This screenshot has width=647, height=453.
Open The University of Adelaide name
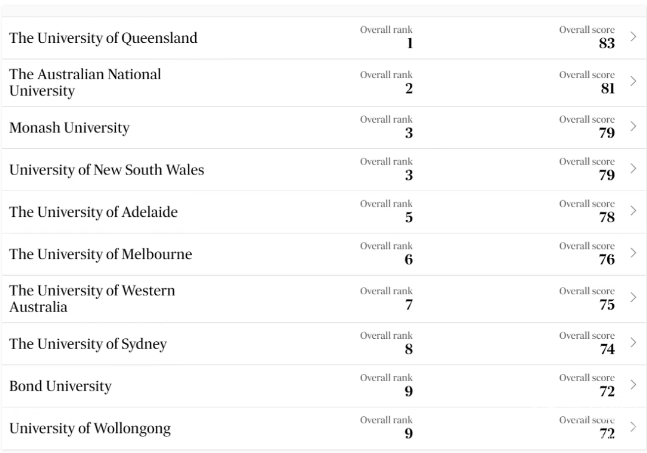tap(93, 212)
